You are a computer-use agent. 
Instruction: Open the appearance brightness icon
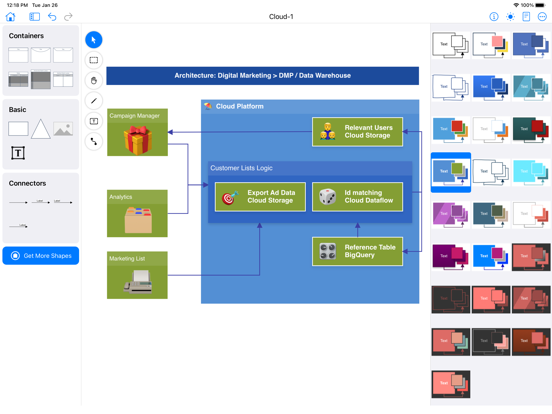[x=510, y=17]
